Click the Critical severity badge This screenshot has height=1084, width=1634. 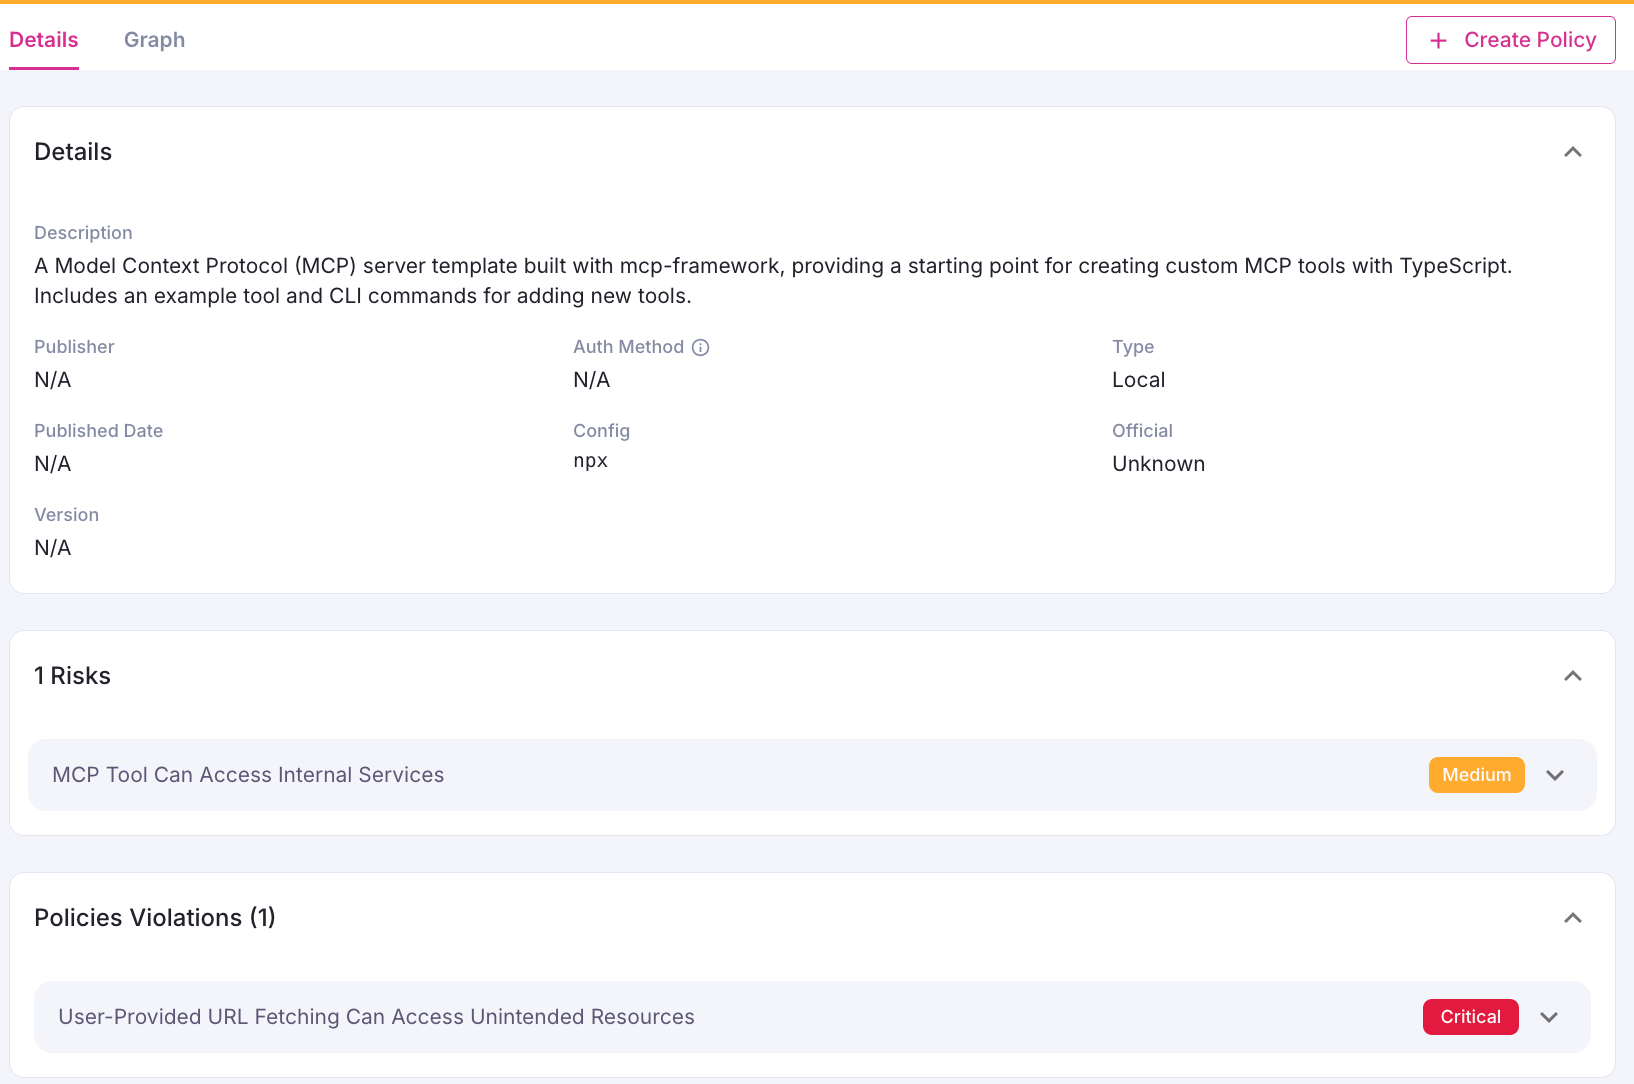pos(1470,1017)
